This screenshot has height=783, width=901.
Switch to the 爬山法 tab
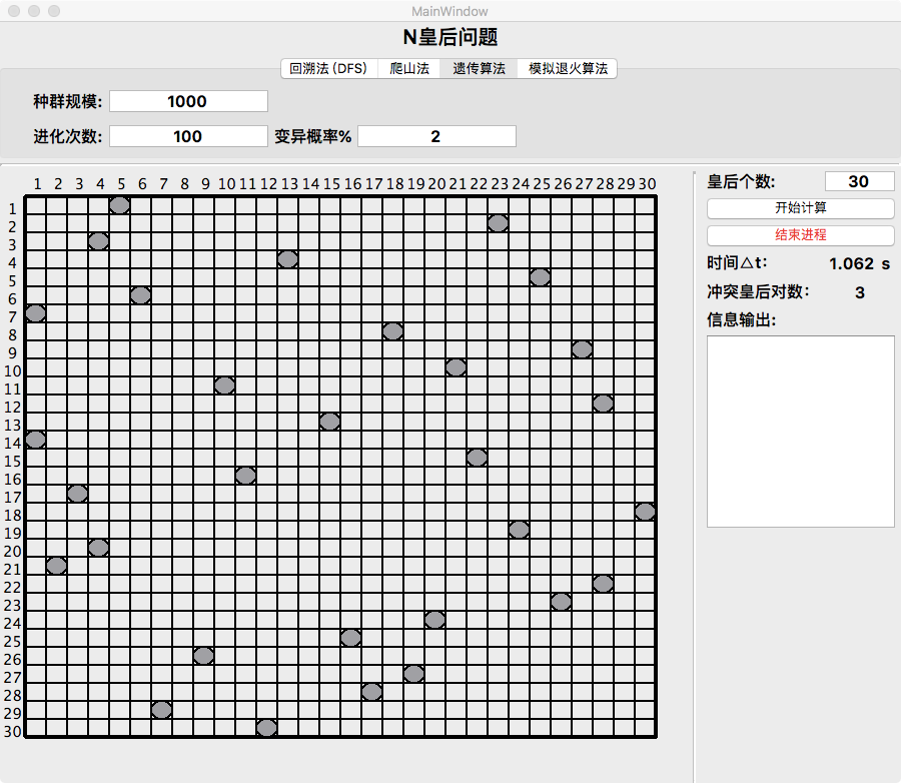pyautogui.click(x=409, y=68)
